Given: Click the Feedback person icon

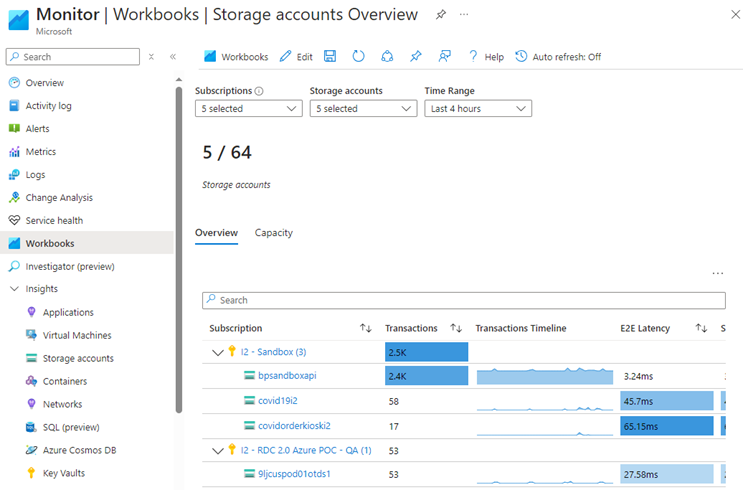Looking at the screenshot, I should pos(444,56).
